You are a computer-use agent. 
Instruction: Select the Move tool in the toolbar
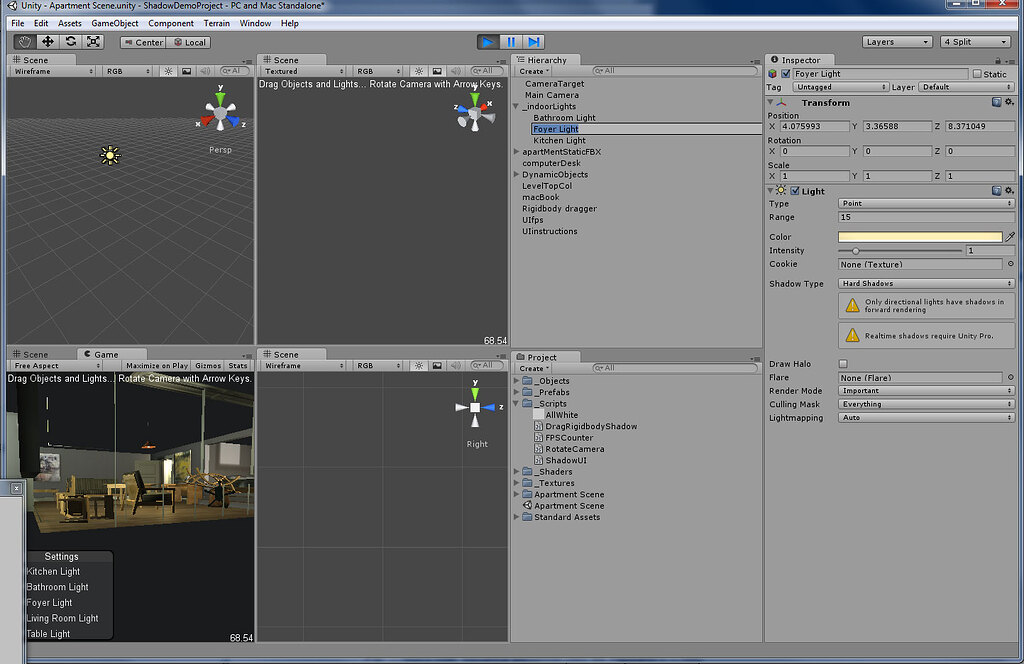click(47, 42)
